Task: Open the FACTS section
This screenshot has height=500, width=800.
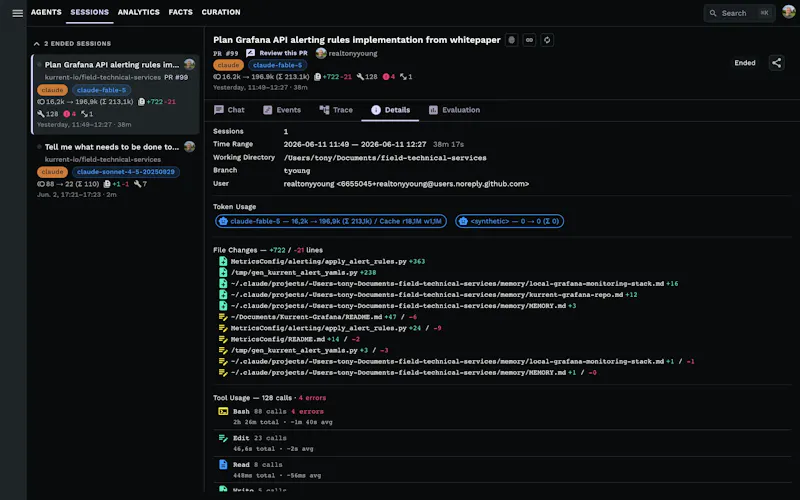Action: [181, 12]
